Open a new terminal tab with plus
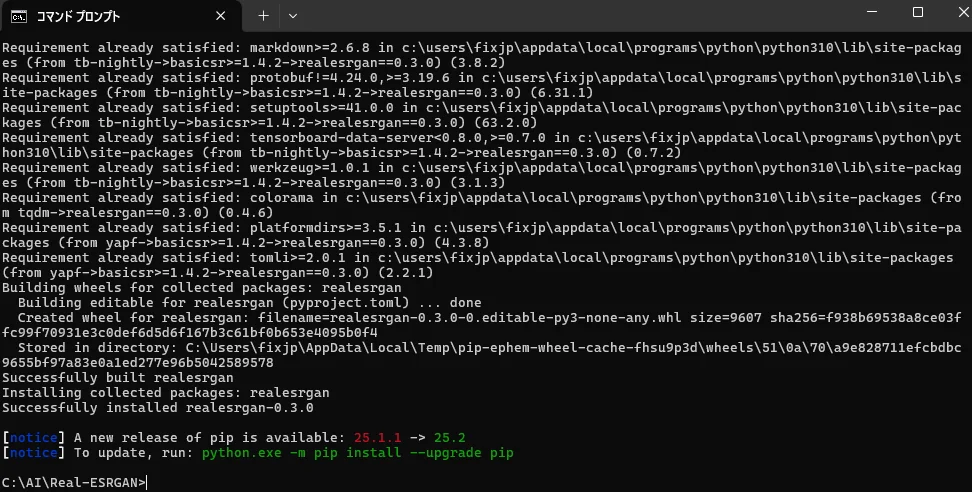 (263, 16)
